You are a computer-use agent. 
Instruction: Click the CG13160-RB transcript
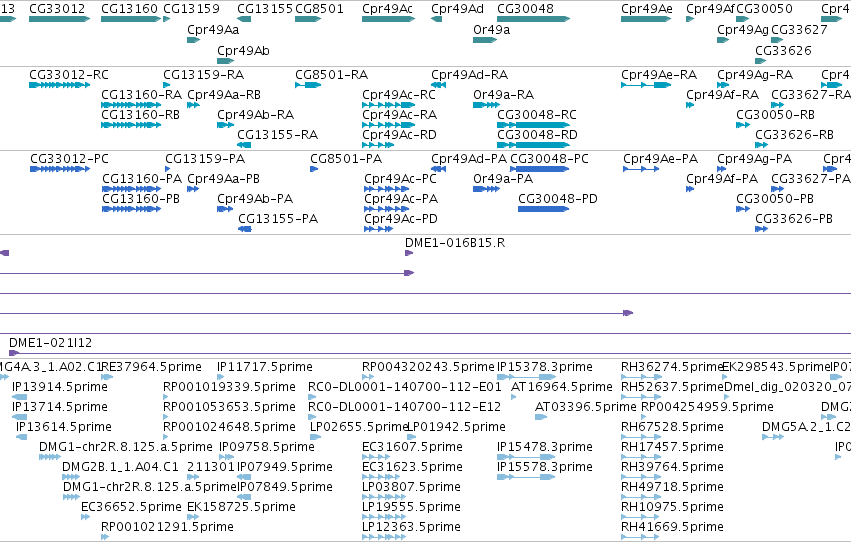pyautogui.click(x=131, y=125)
